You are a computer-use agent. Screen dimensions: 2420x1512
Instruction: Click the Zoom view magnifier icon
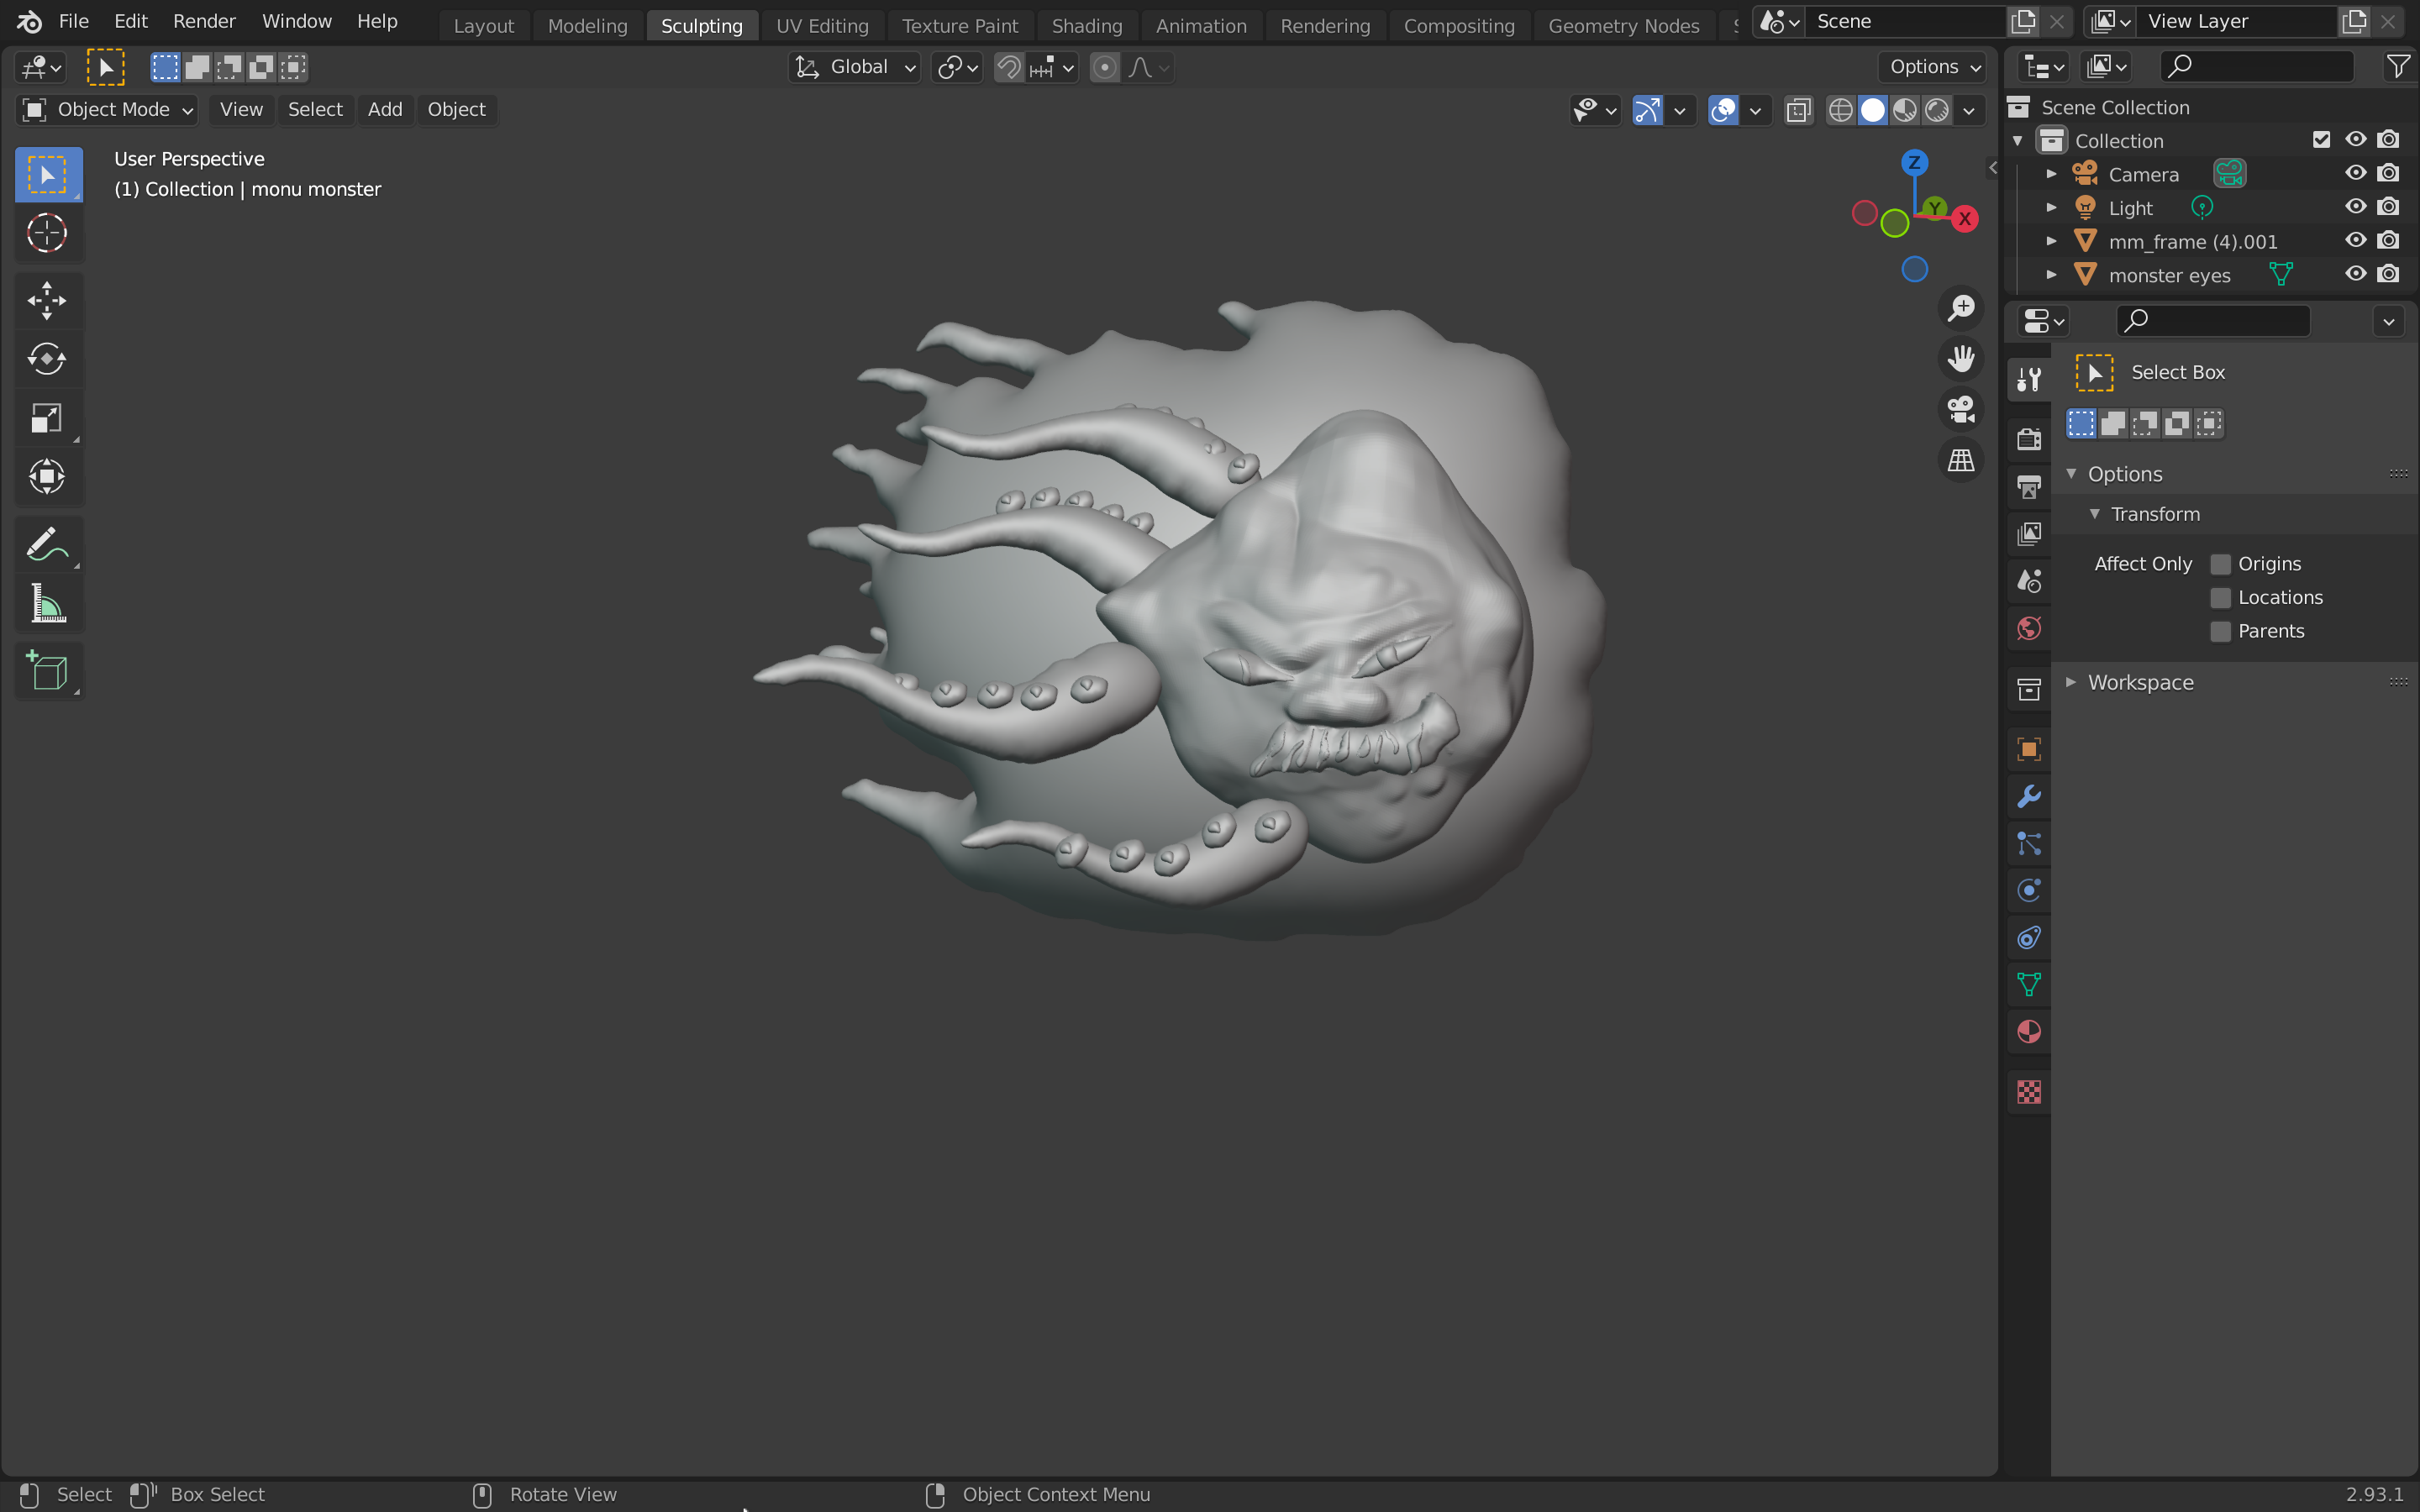1961,307
